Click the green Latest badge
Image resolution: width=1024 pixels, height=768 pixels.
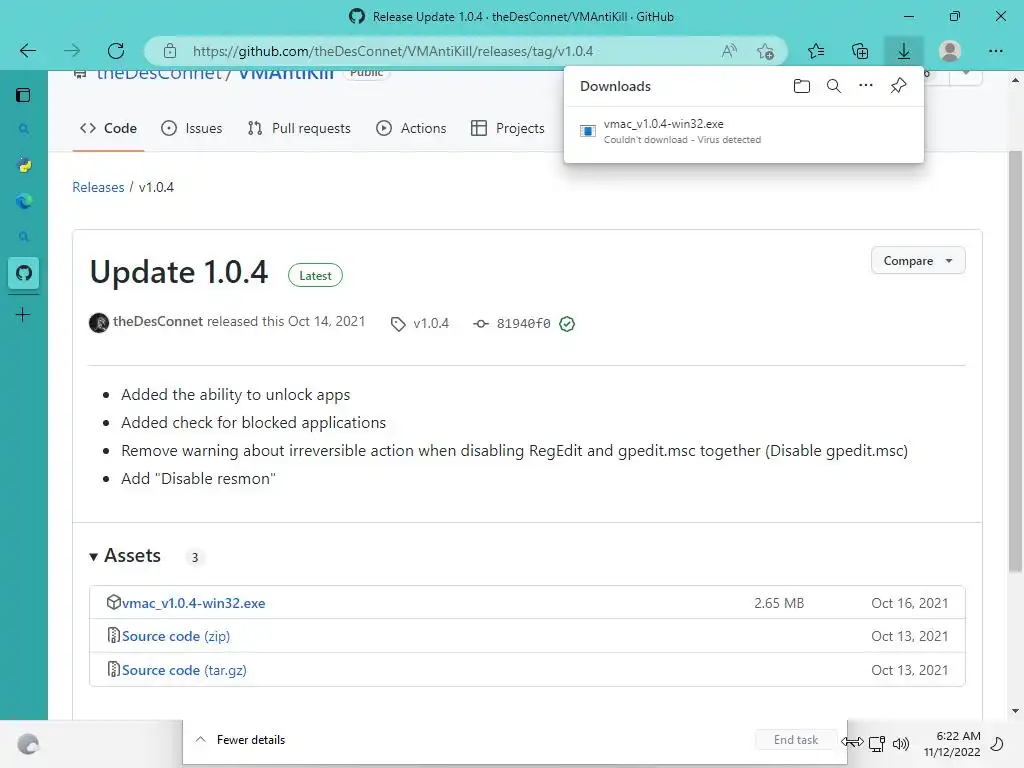coord(315,276)
